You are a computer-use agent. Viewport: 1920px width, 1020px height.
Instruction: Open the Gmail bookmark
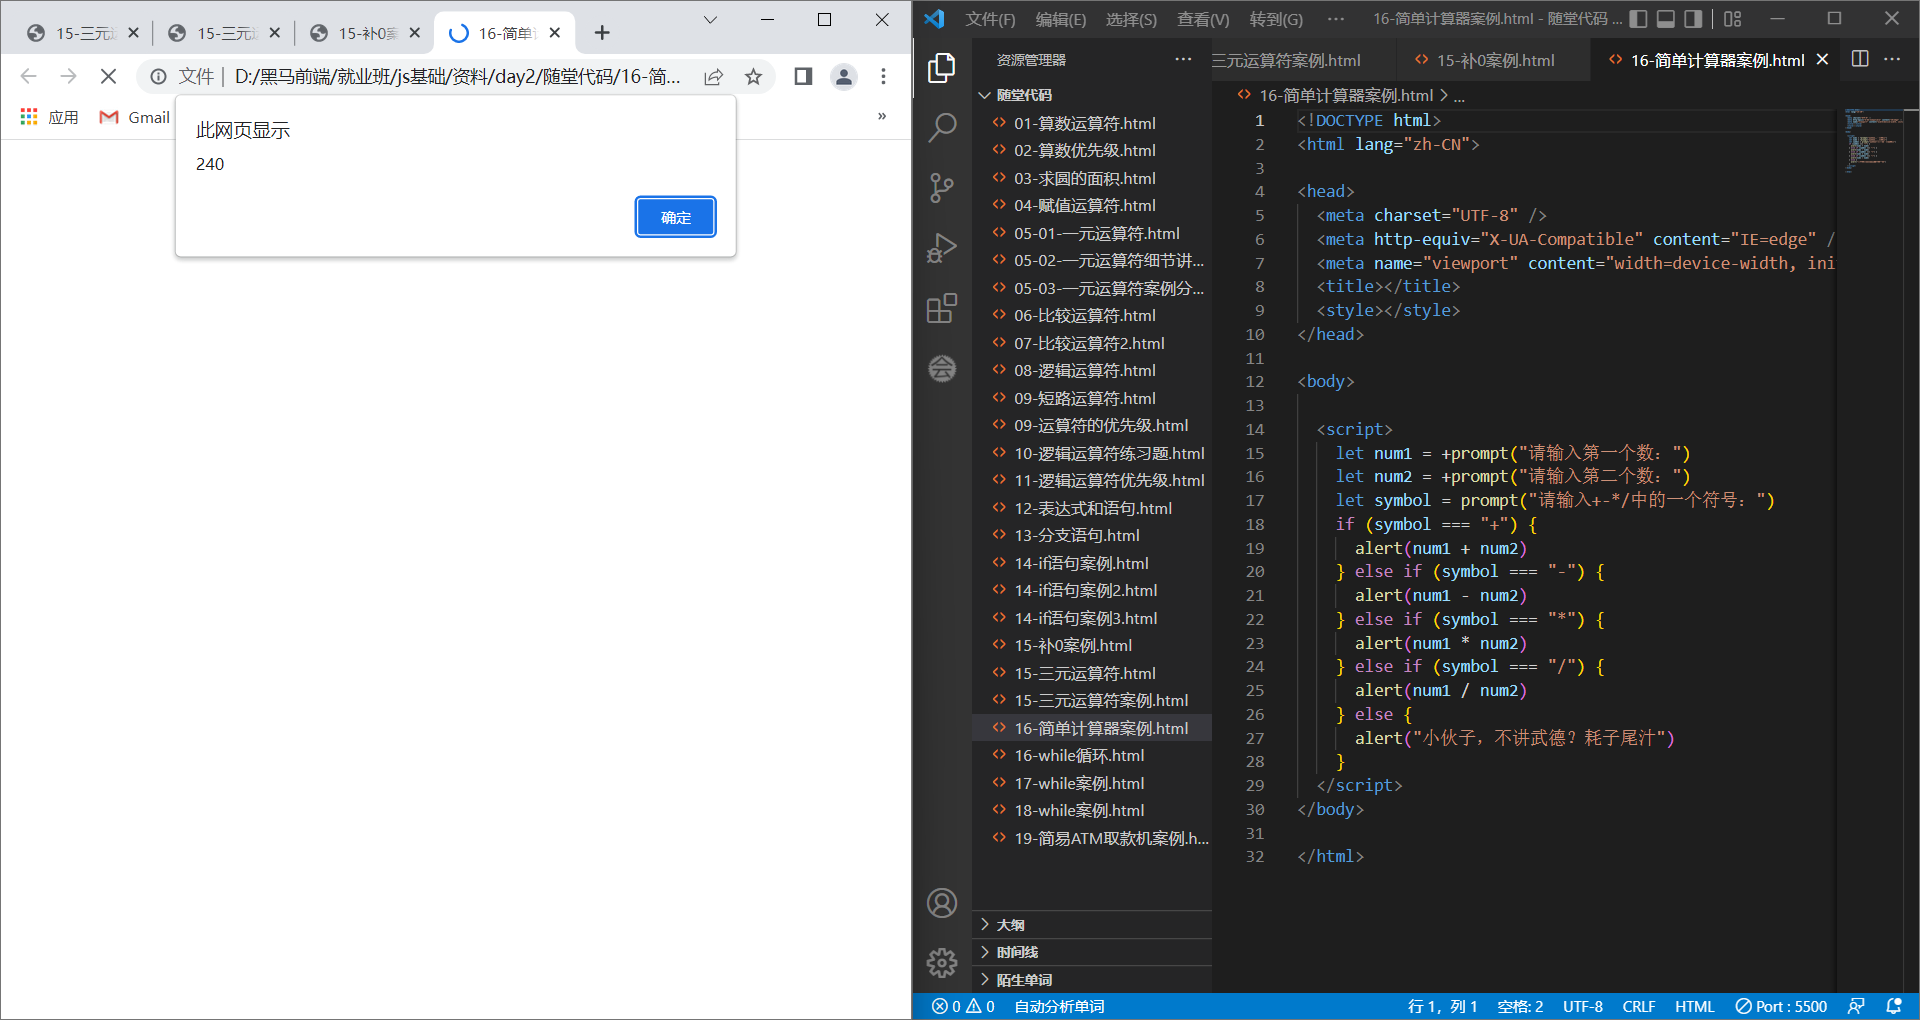pos(134,117)
